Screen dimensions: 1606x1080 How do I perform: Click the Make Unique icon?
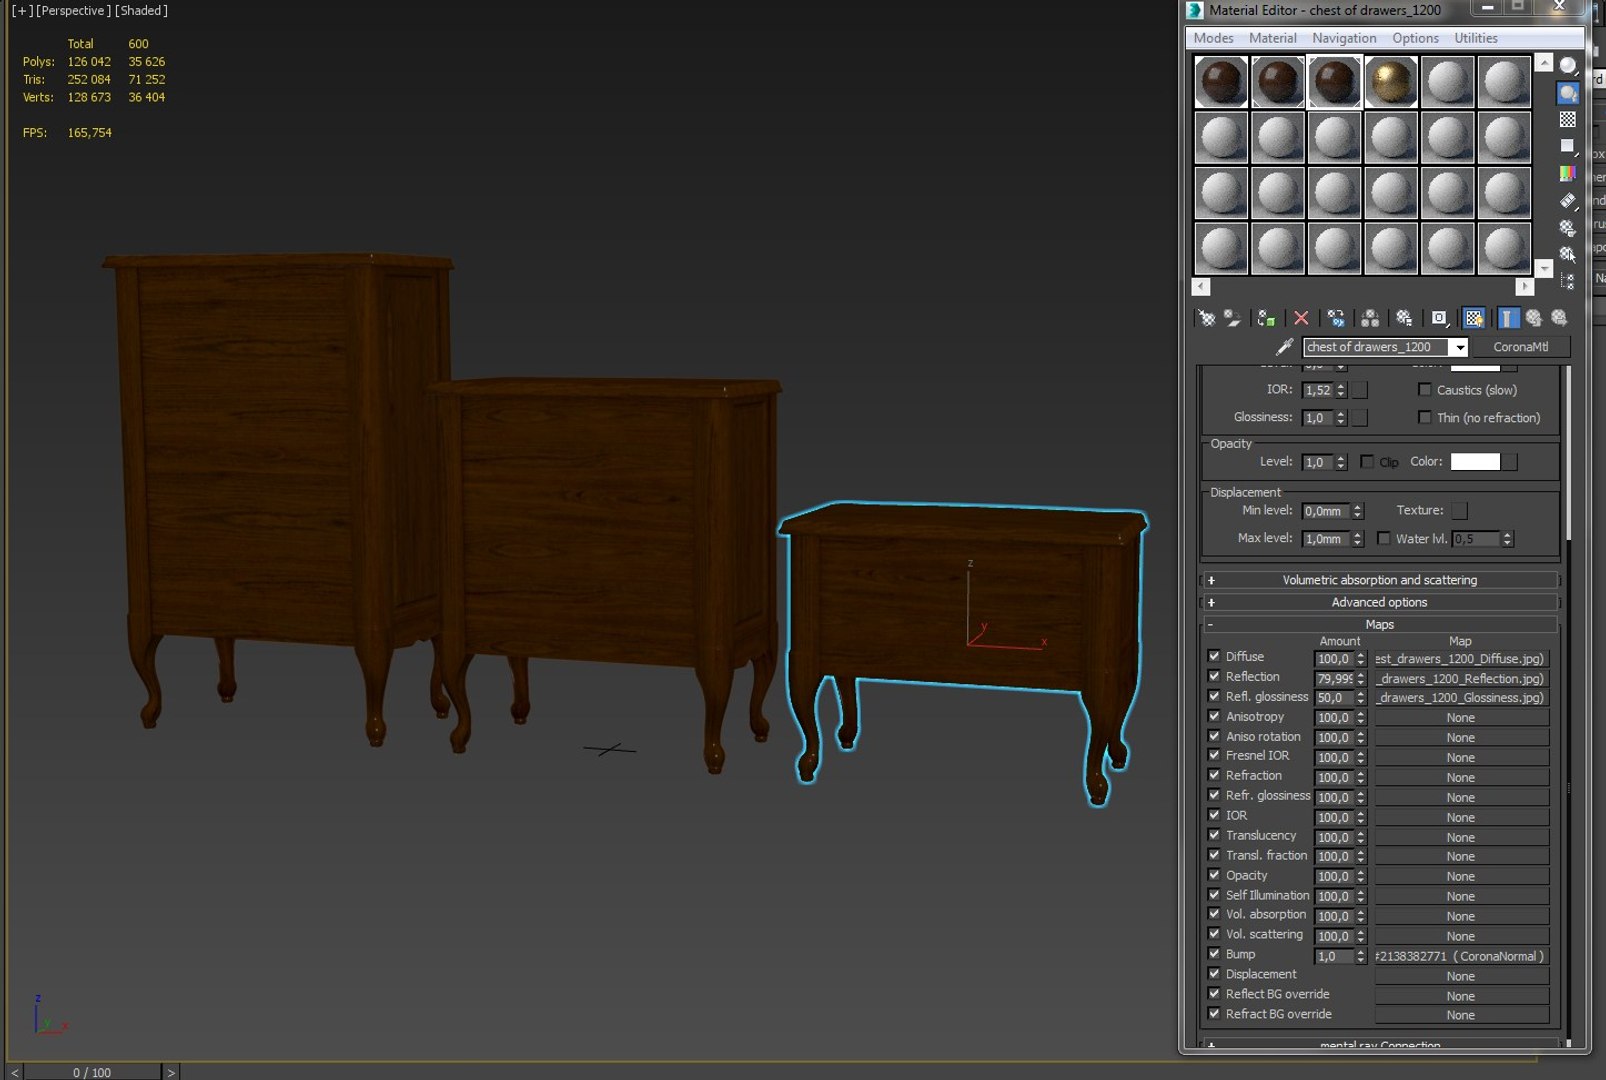point(1370,318)
